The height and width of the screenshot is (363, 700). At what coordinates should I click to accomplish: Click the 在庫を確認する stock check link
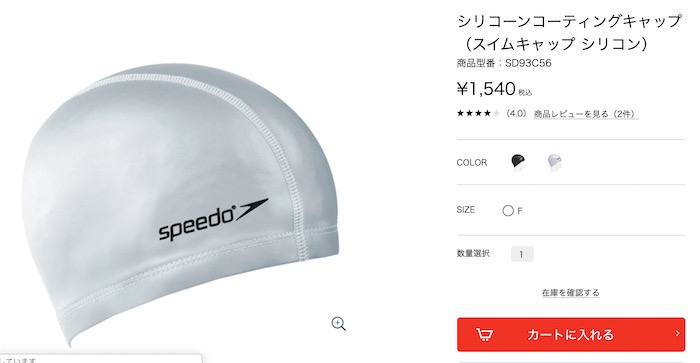(x=571, y=293)
